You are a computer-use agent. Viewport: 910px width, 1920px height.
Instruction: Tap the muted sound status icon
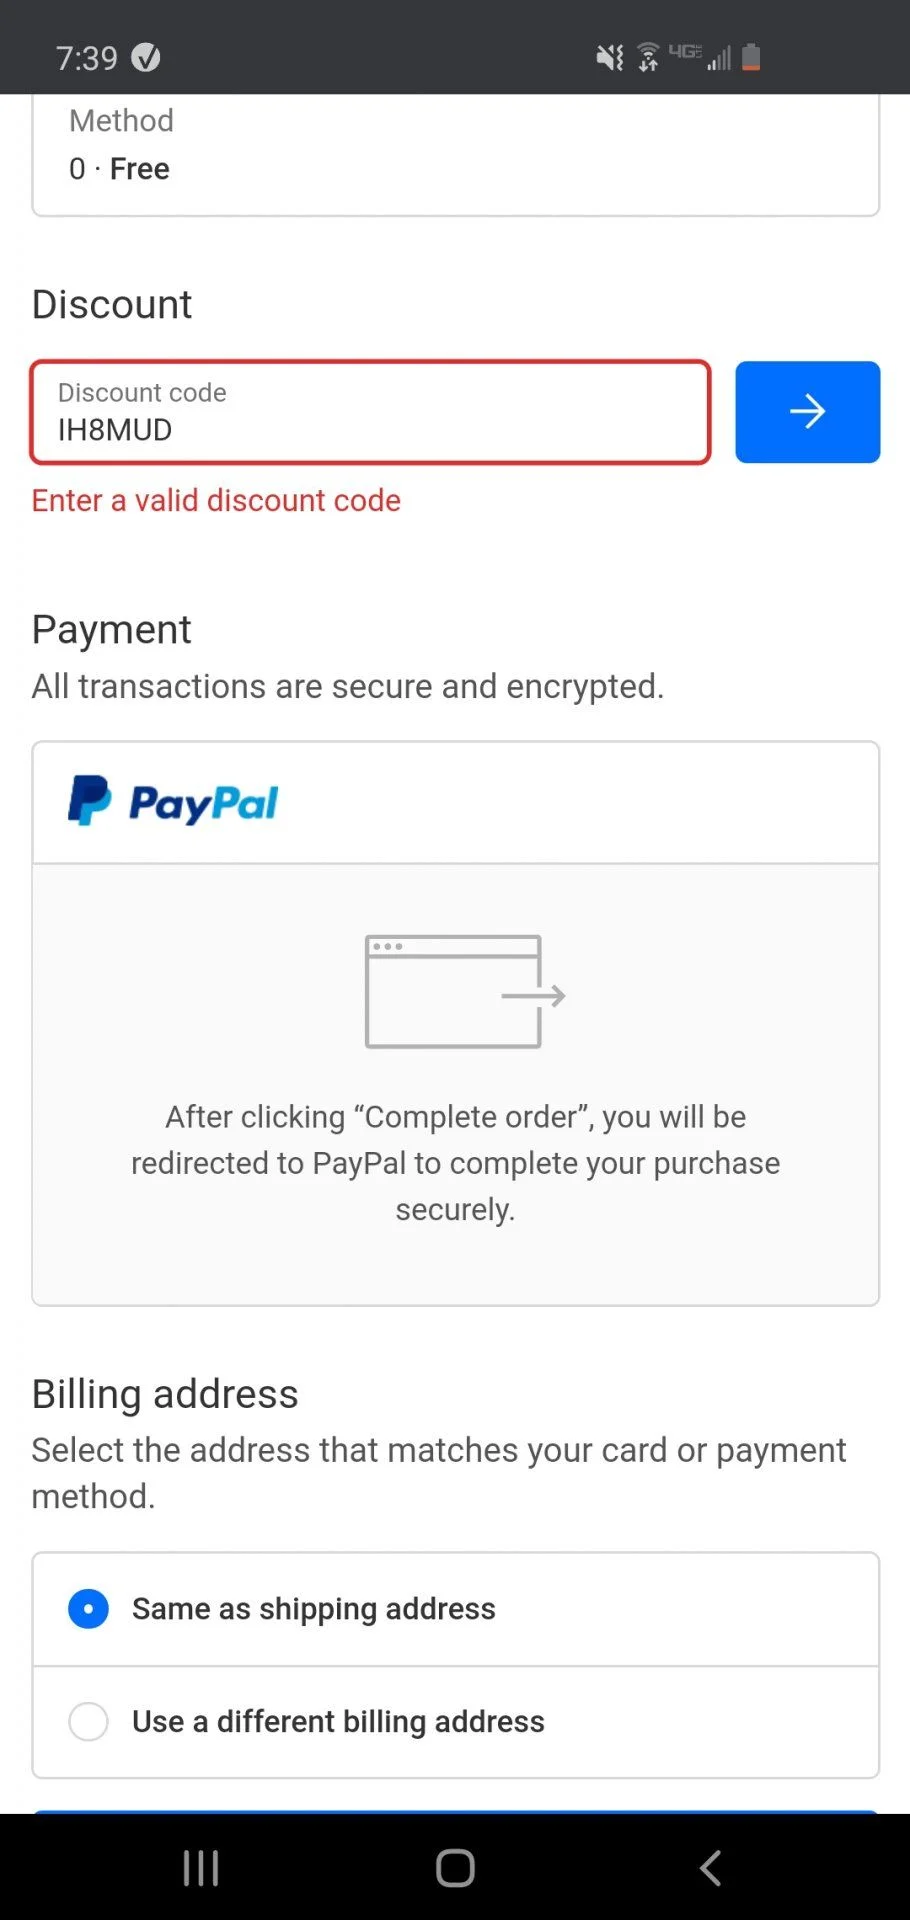pos(609,58)
